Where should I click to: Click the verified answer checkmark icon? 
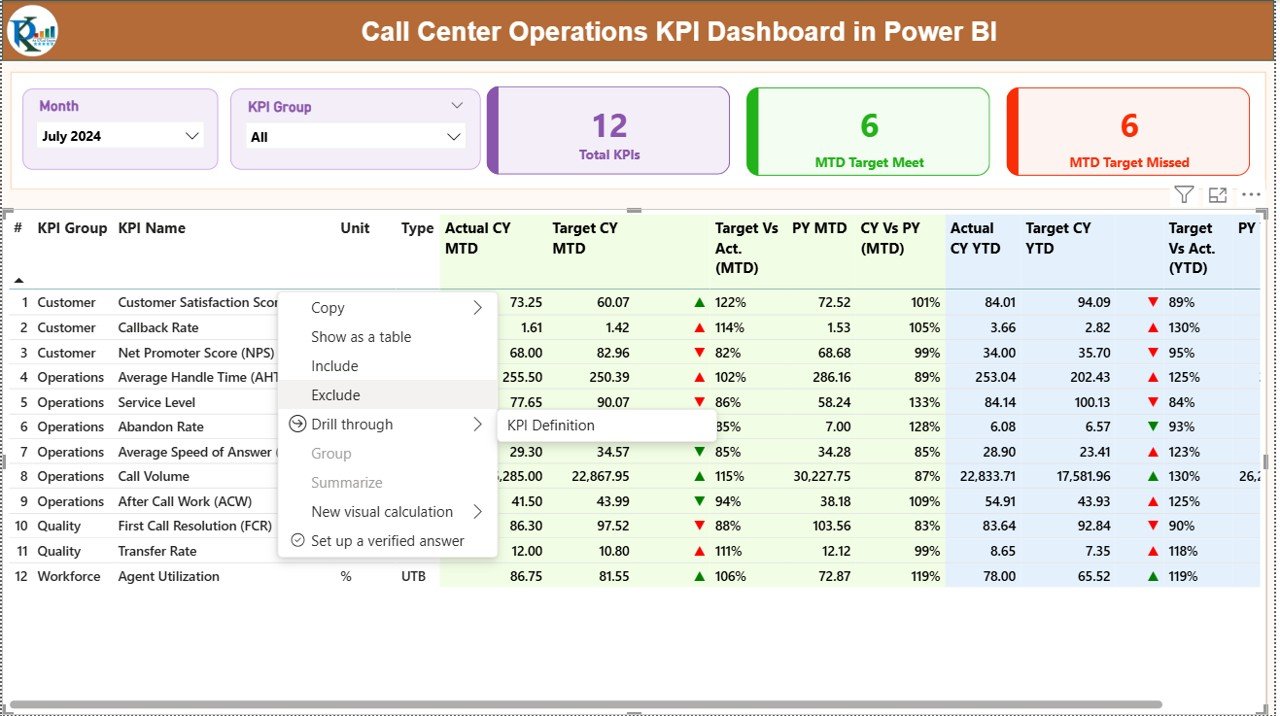[x=296, y=540]
